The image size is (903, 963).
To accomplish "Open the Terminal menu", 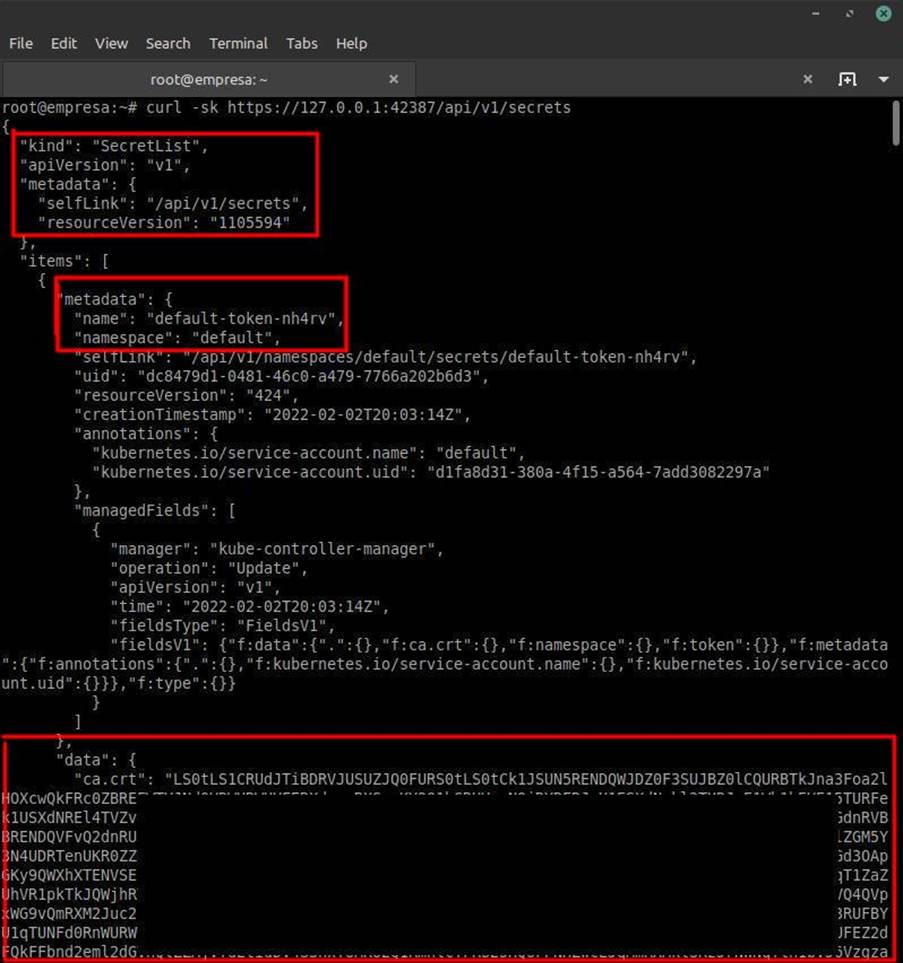I will pyautogui.click(x=238, y=43).
